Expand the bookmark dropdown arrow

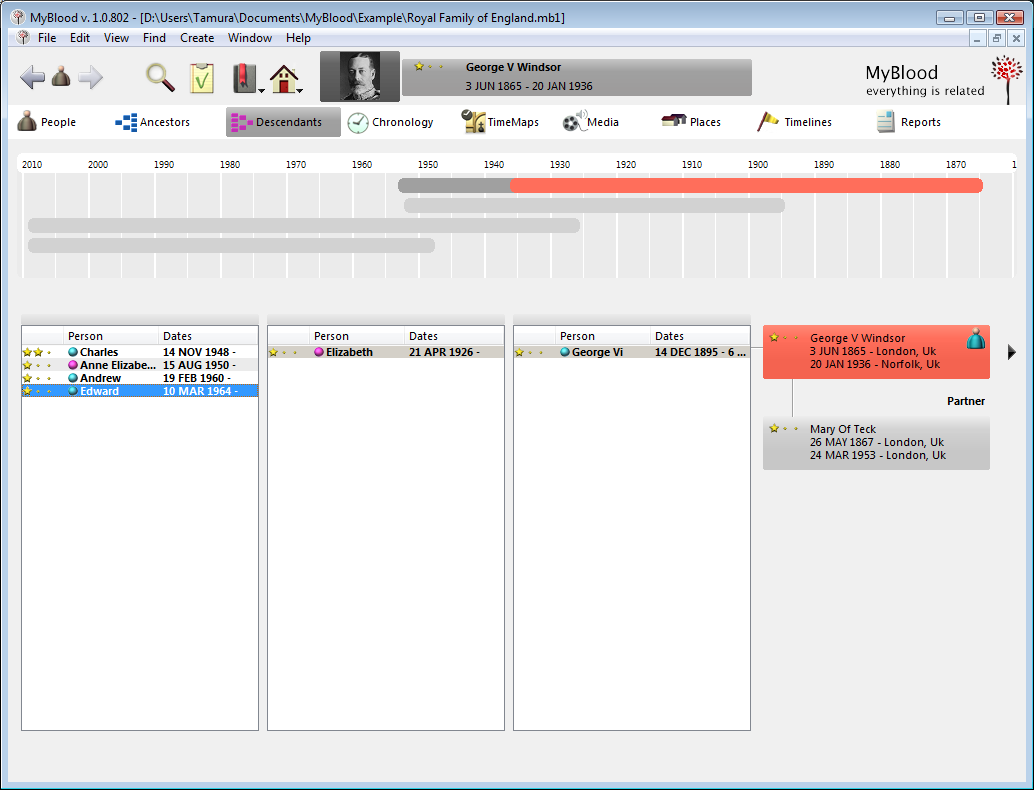click(261, 90)
